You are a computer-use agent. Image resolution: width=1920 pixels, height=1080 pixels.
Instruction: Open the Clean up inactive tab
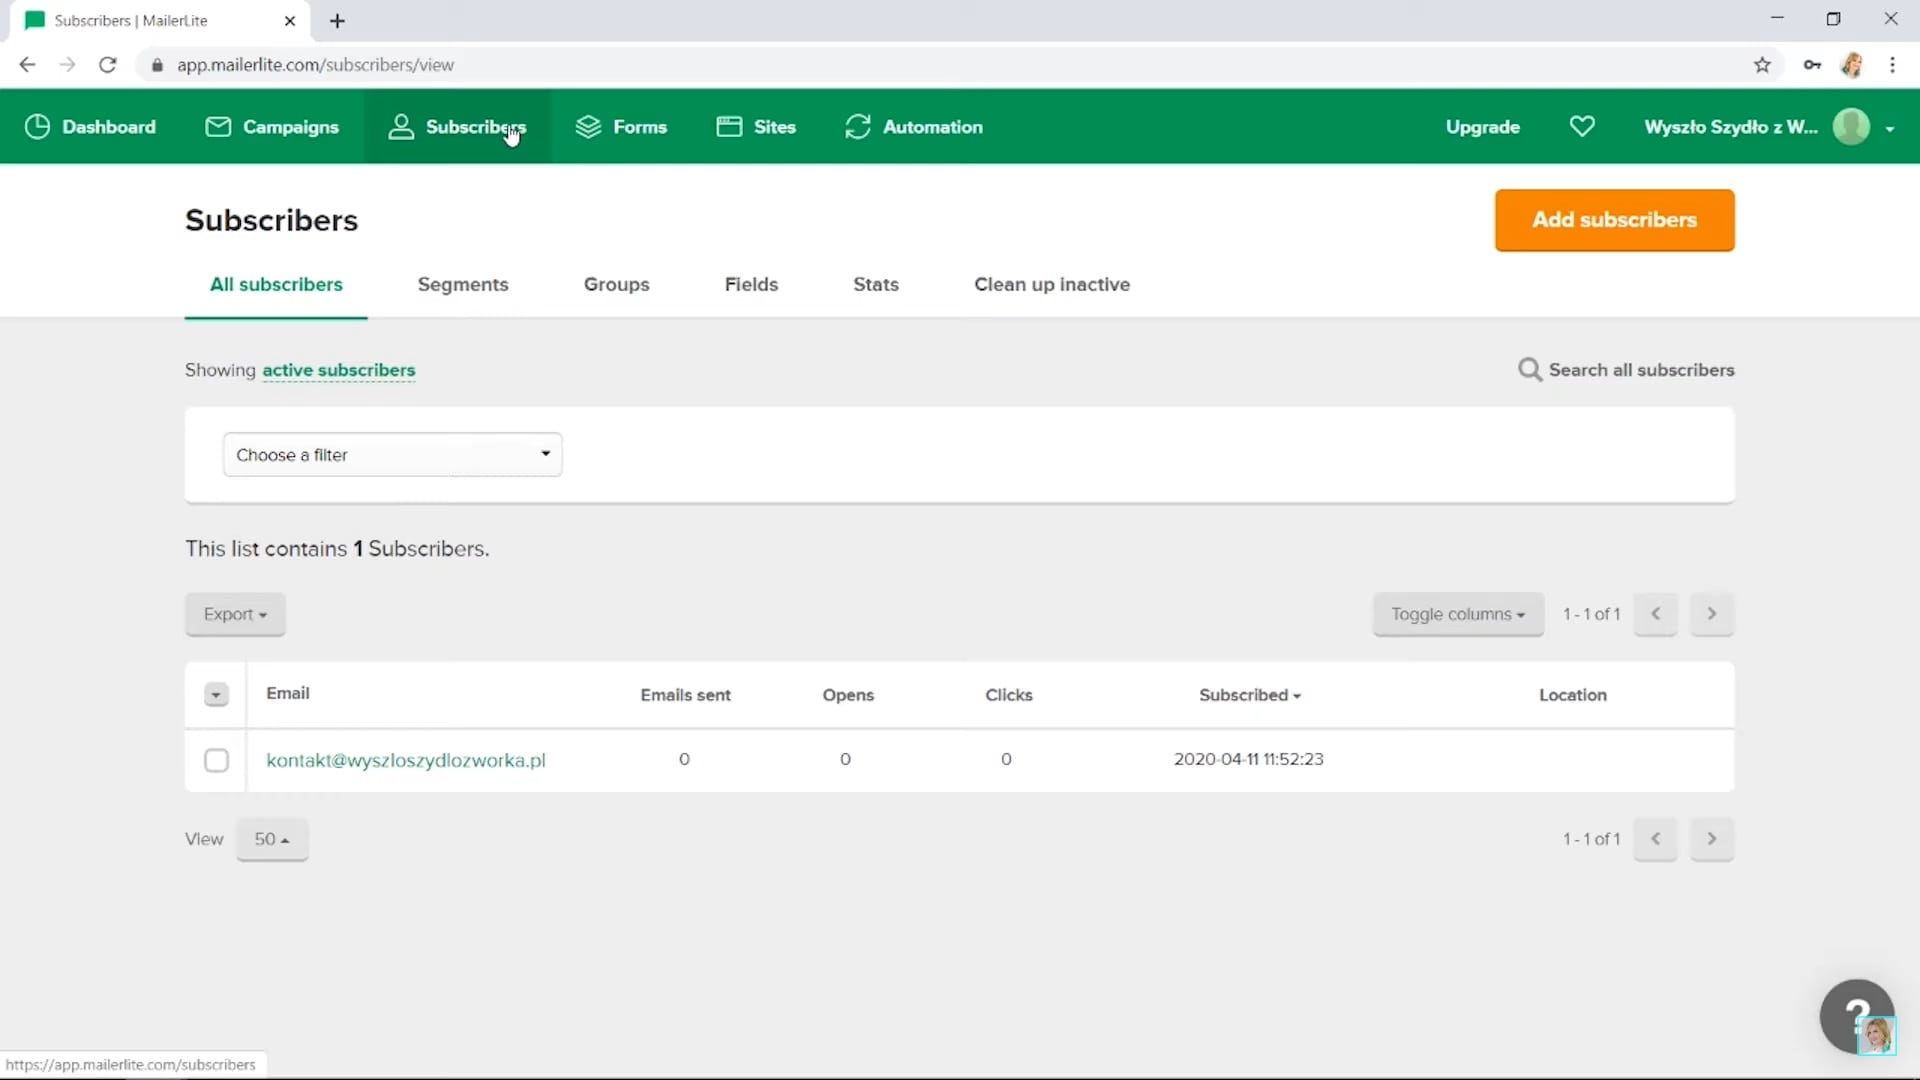[1052, 285]
